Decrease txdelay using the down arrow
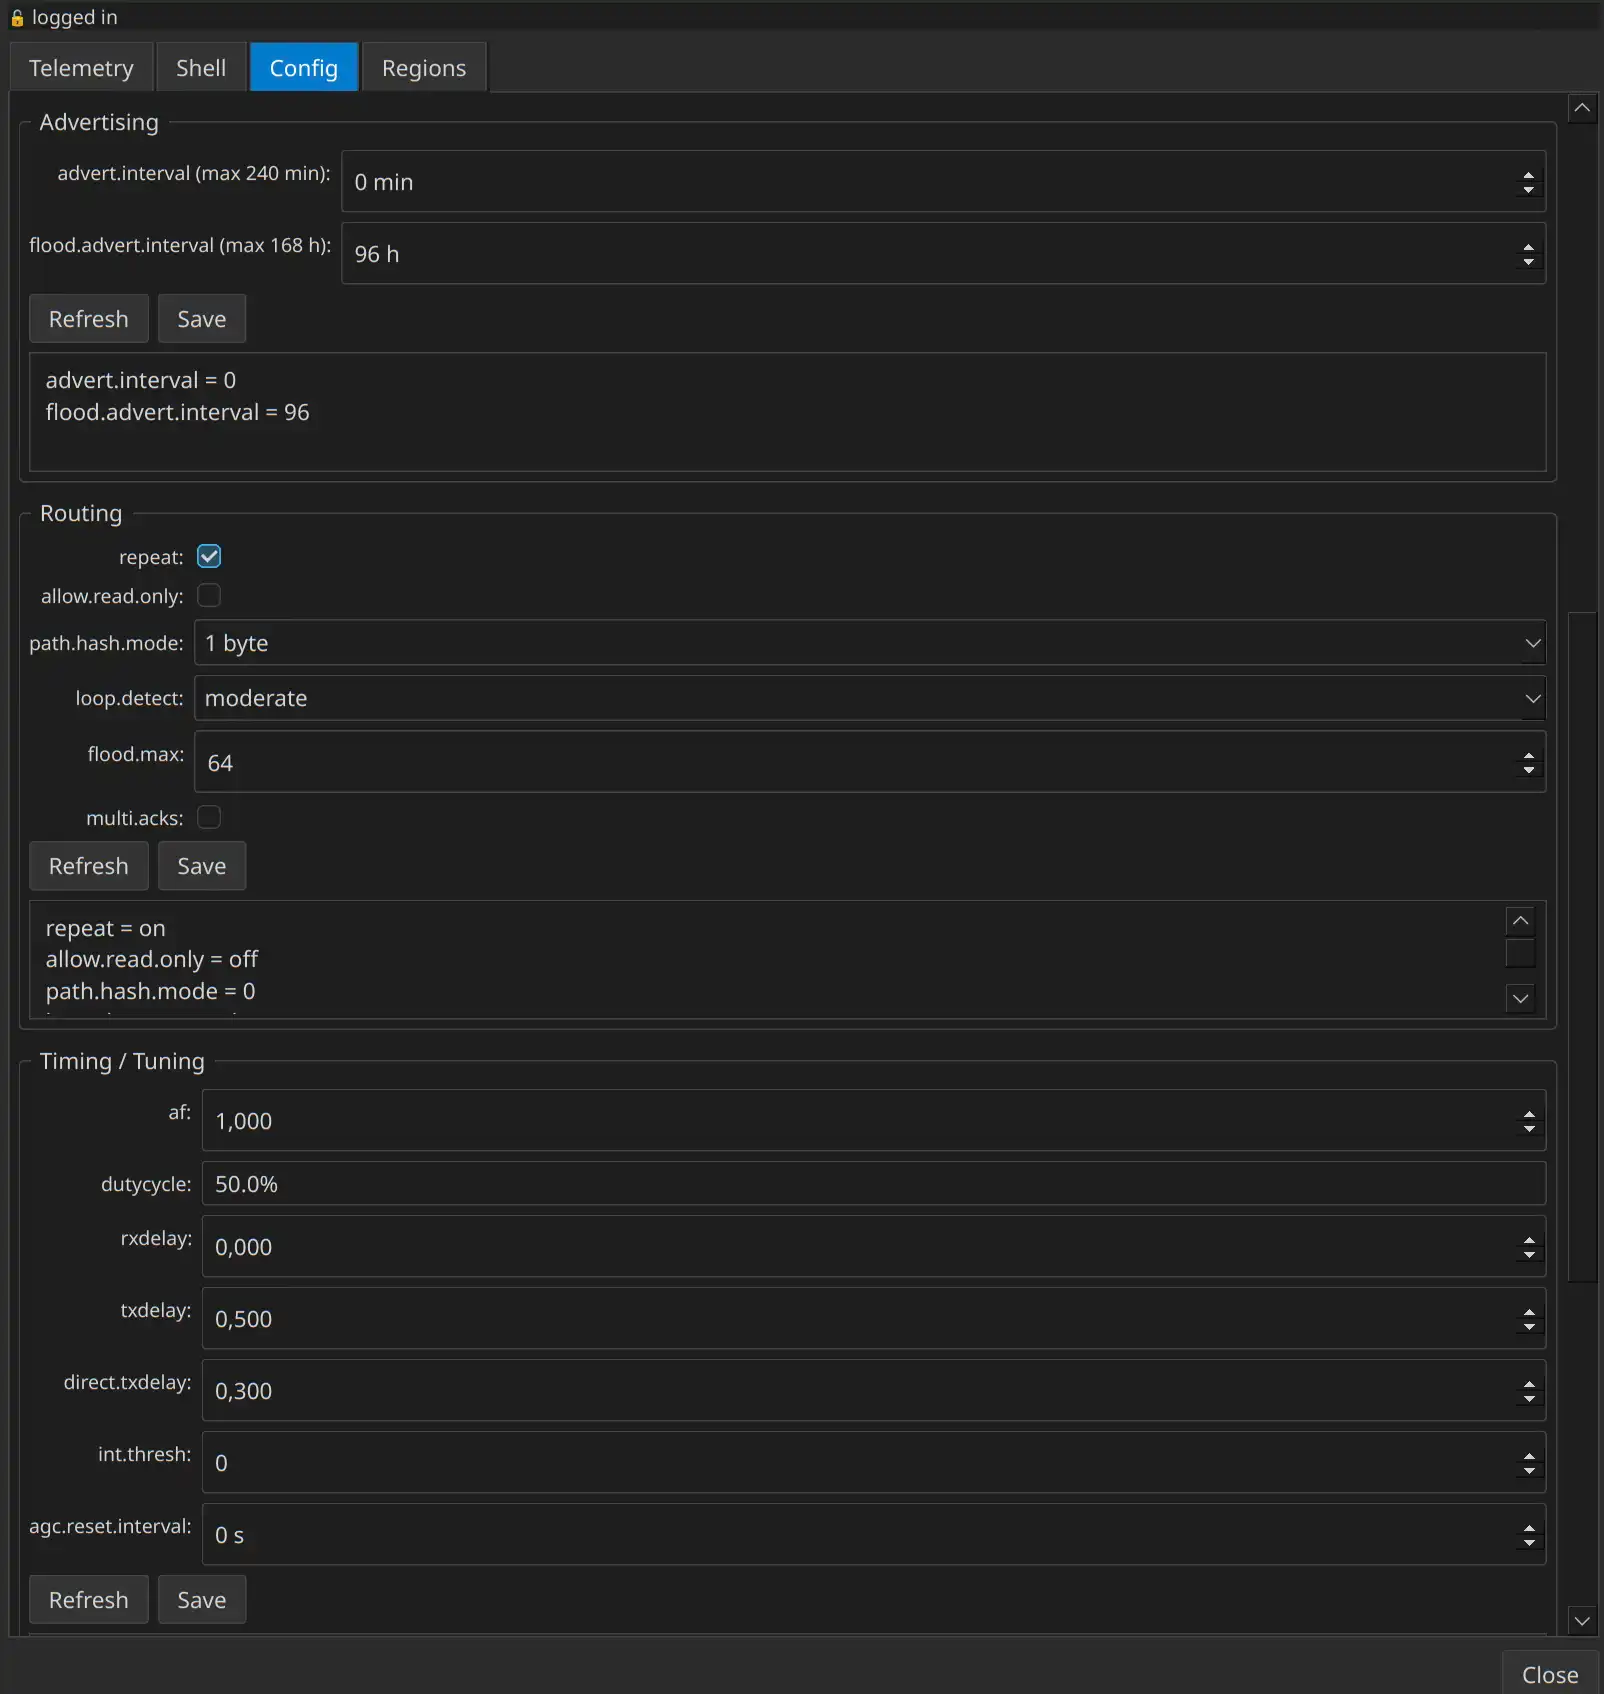Screen dimensions: 1604x1694 point(1528,1327)
